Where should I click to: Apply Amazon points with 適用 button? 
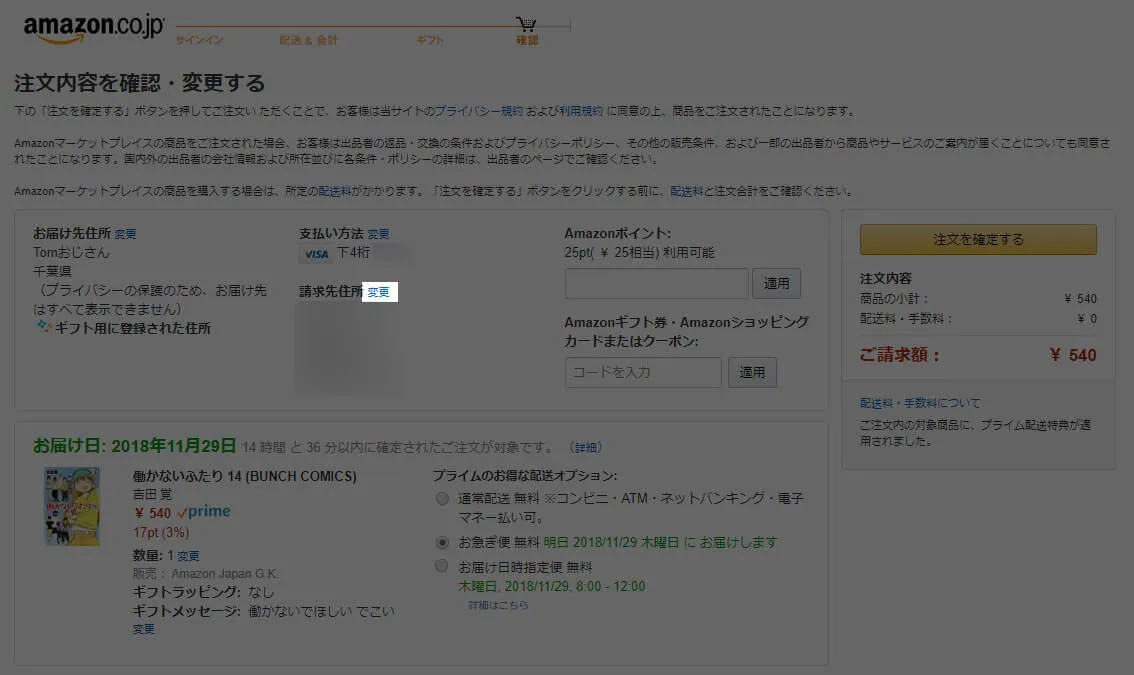tap(776, 284)
